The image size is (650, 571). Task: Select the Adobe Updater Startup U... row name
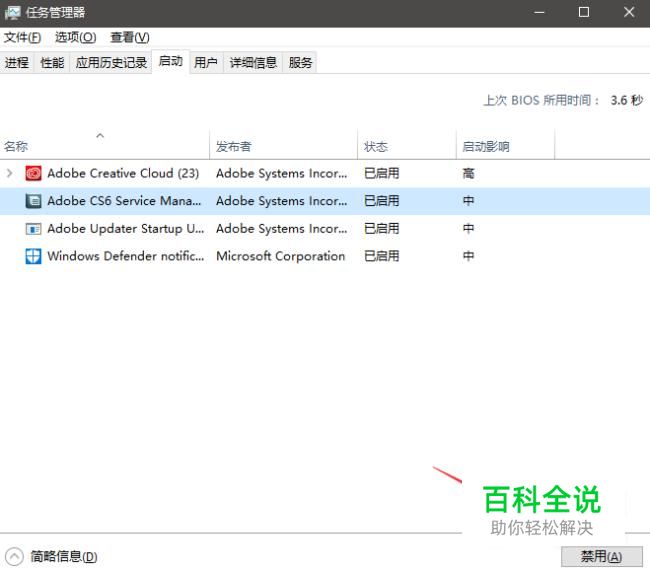click(126, 228)
